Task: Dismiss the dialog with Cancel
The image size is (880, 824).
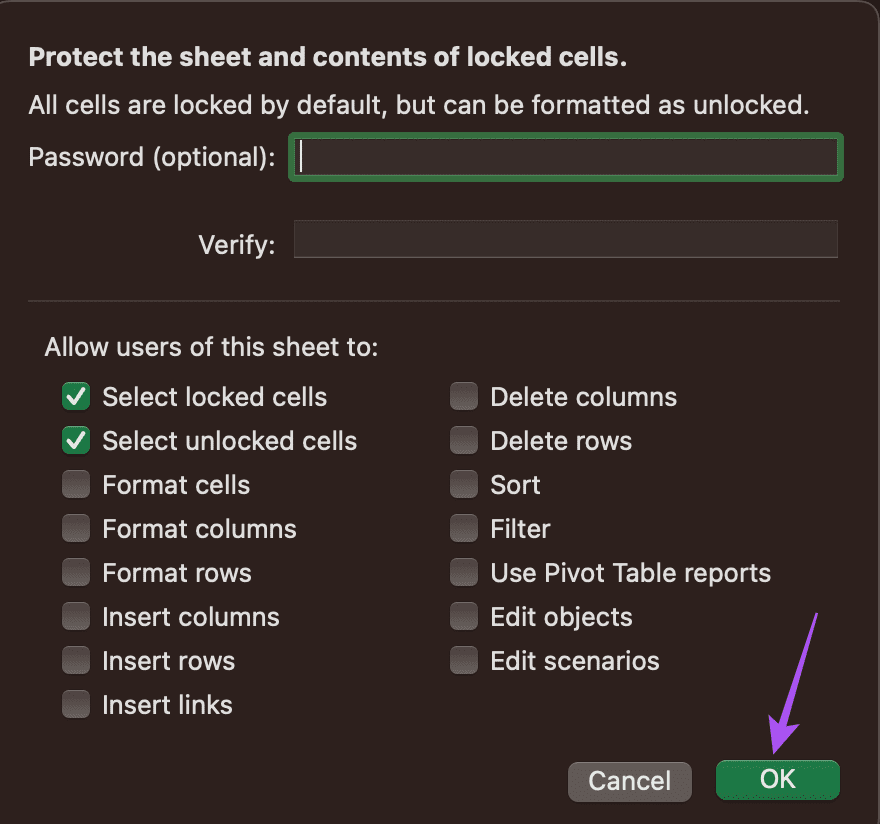Action: 630,781
